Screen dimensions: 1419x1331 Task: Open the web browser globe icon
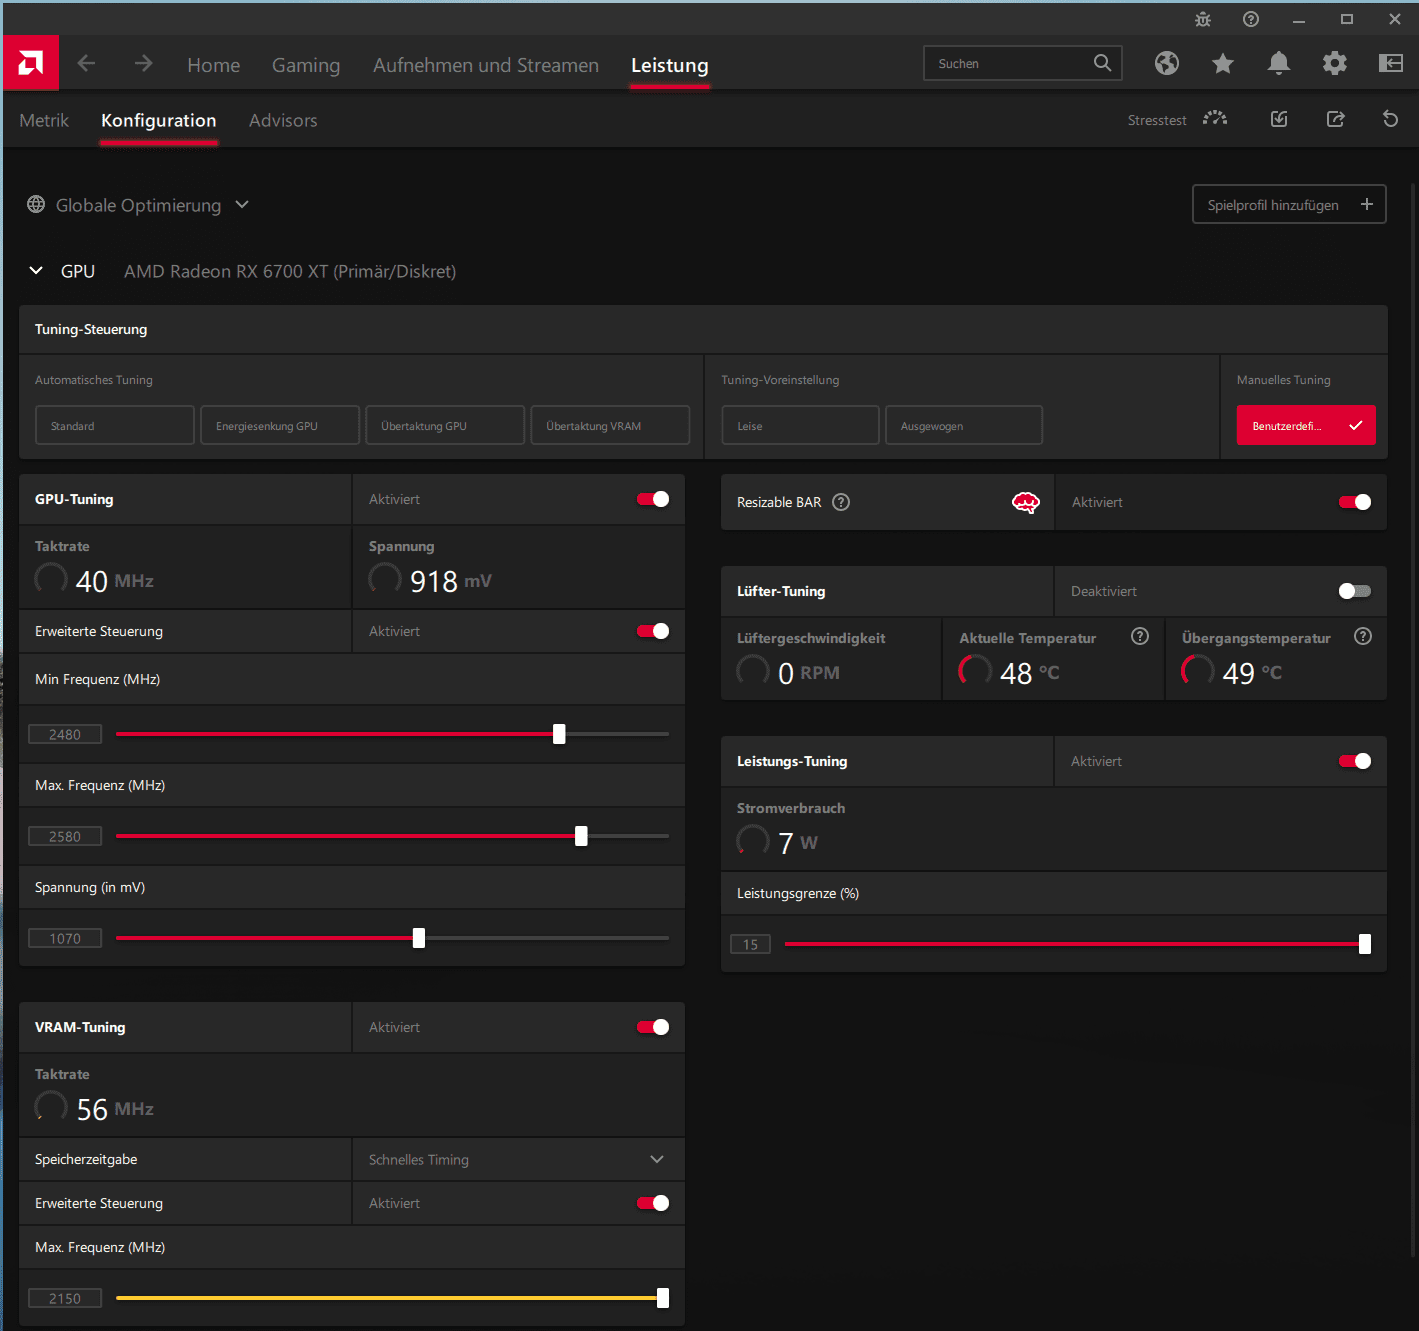coord(1167,64)
